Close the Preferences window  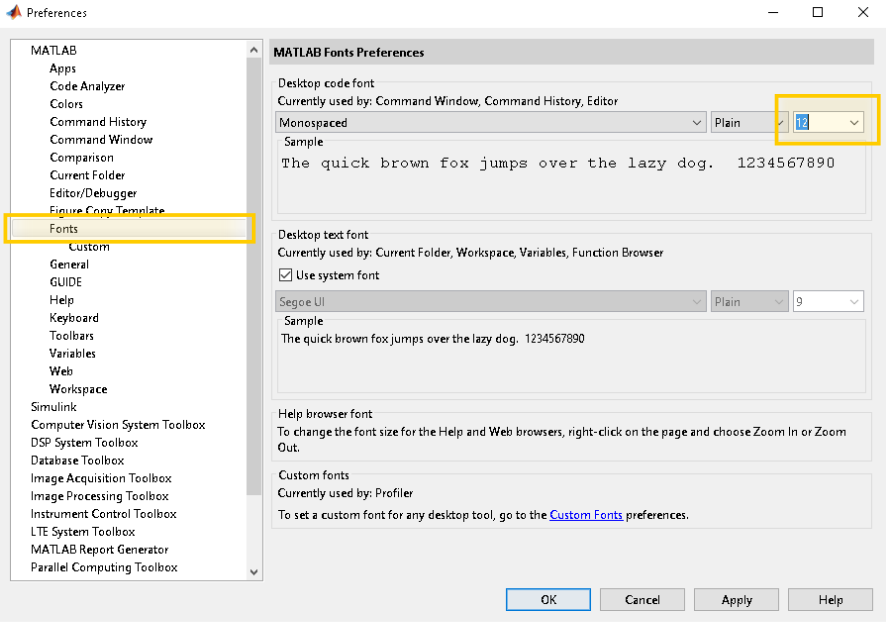[863, 12]
